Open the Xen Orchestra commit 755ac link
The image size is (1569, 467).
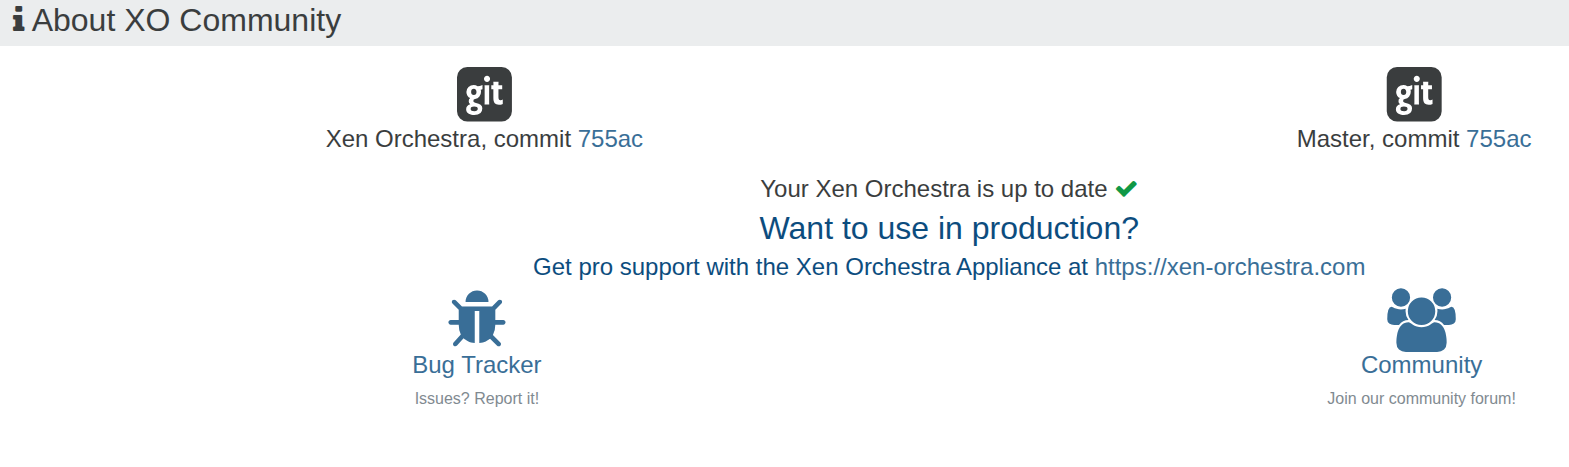tap(610, 139)
